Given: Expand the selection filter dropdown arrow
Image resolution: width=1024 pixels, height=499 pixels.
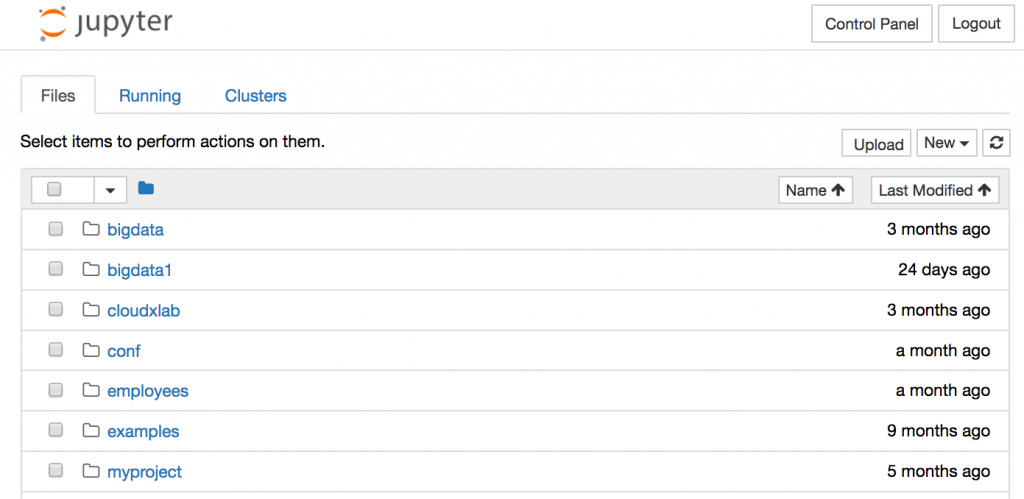Looking at the screenshot, I should pyautogui.click(x=110, y=190).
